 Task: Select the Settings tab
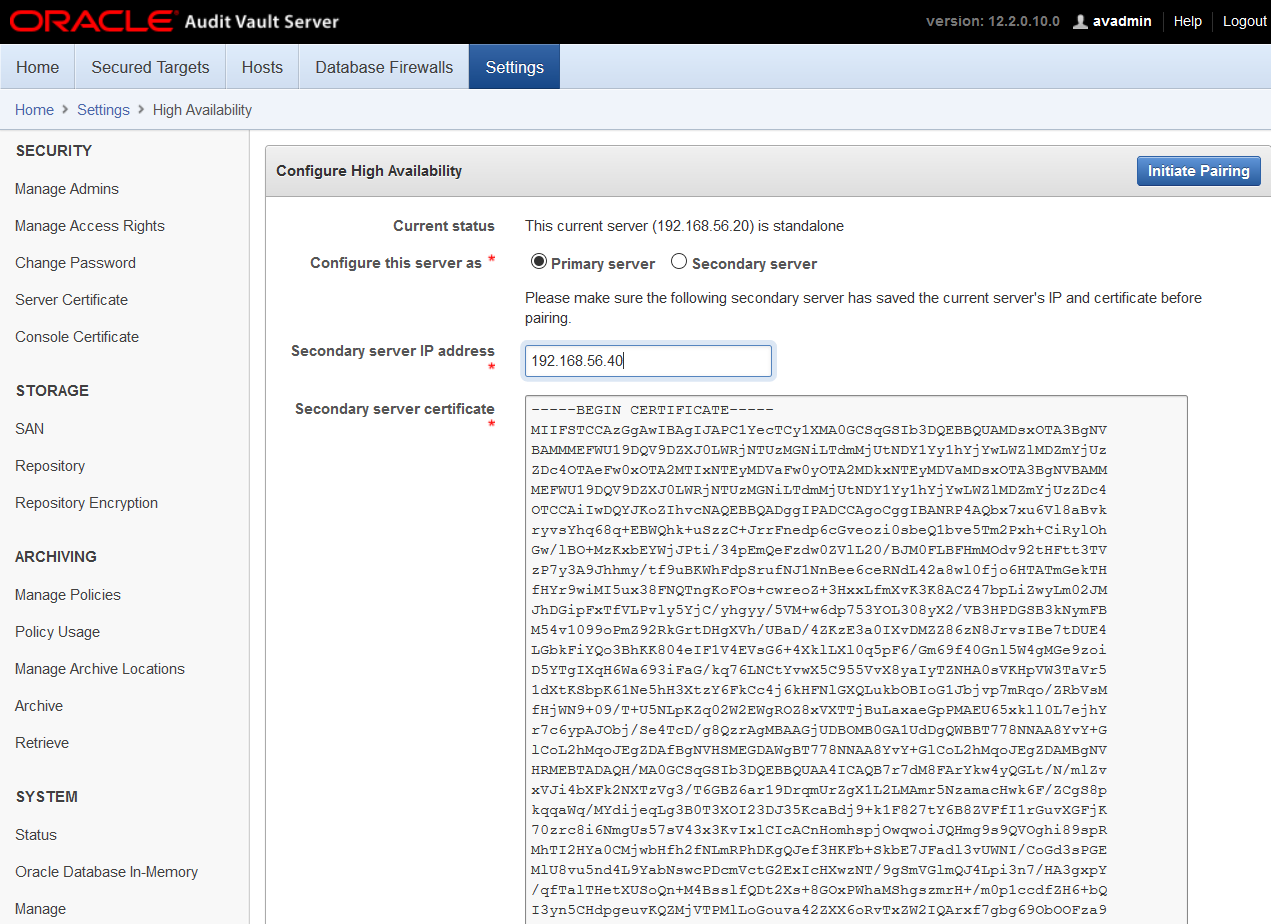[x=514, y=67]
